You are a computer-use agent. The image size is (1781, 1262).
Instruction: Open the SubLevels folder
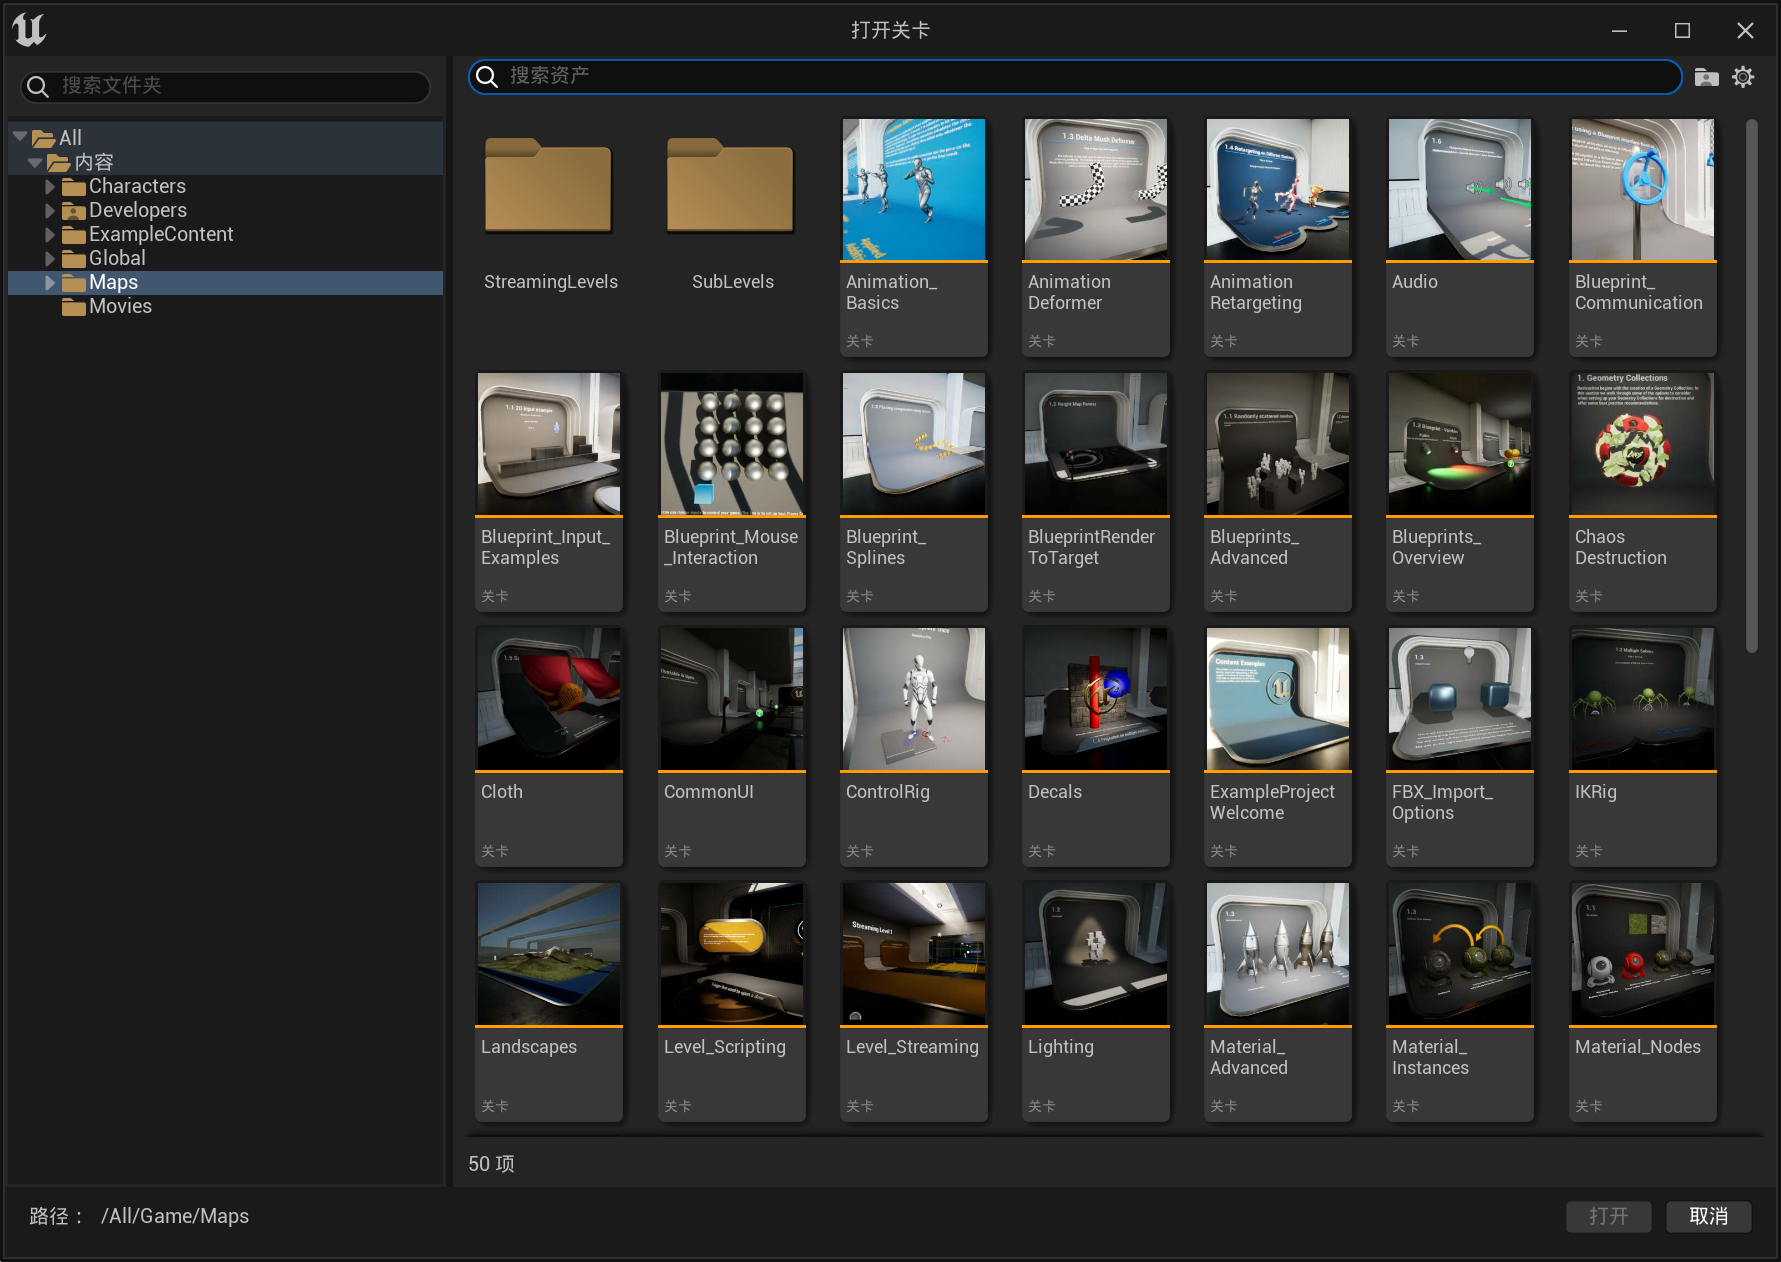pyautogui.click(x=731, y=186)
